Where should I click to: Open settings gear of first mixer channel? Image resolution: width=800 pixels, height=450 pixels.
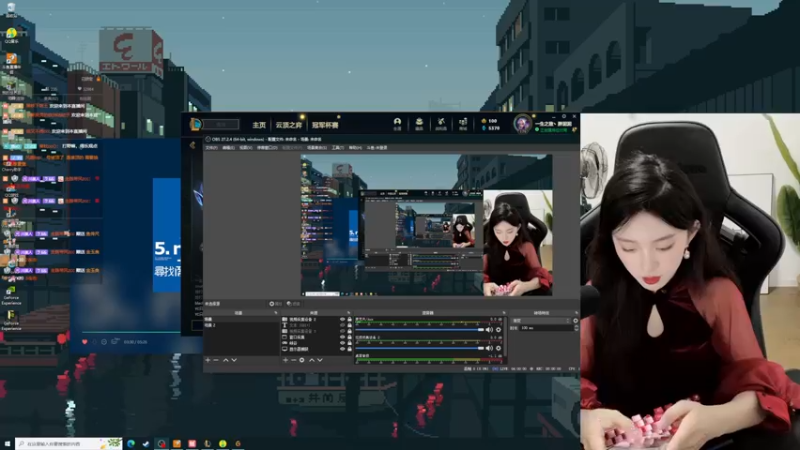click(498, 330)
